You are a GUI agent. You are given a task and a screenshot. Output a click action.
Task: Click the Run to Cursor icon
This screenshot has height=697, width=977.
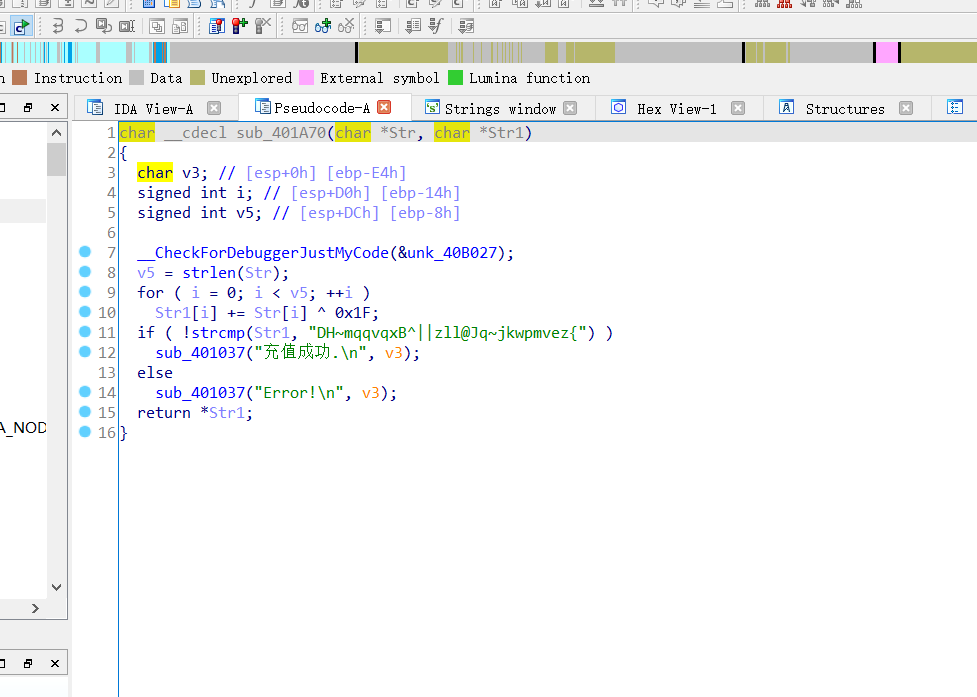pyautogui.click(x=126, y=26)
